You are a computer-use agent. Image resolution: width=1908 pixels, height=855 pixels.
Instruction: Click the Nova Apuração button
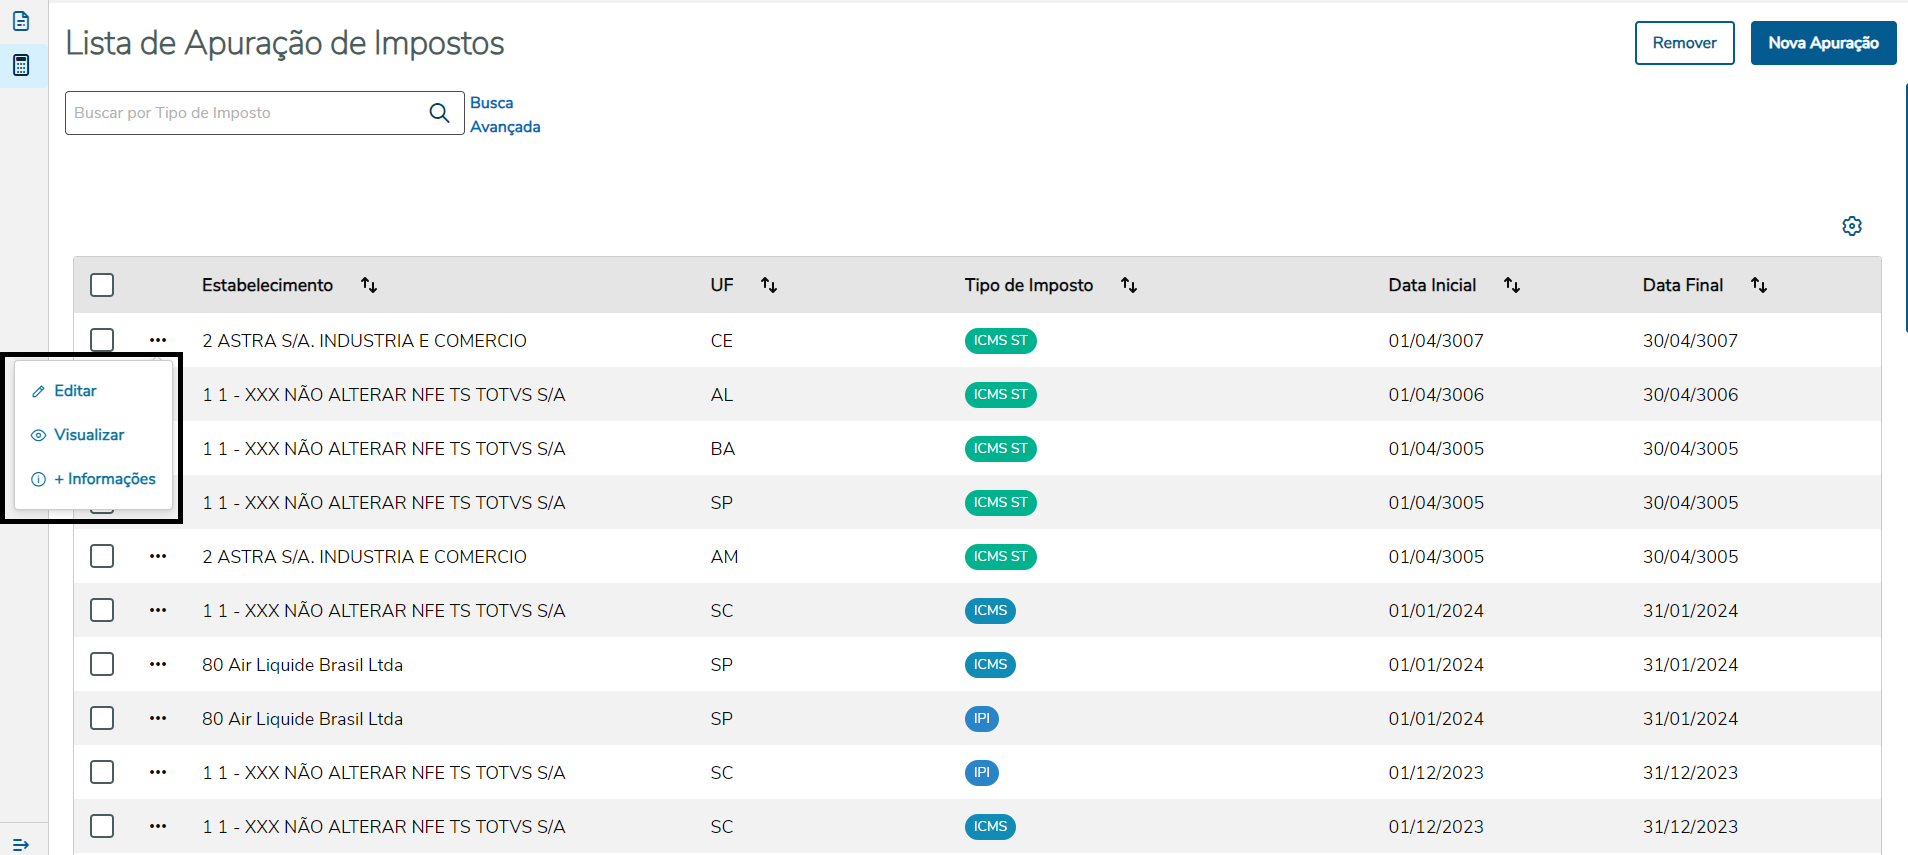tap(1823, 43)
